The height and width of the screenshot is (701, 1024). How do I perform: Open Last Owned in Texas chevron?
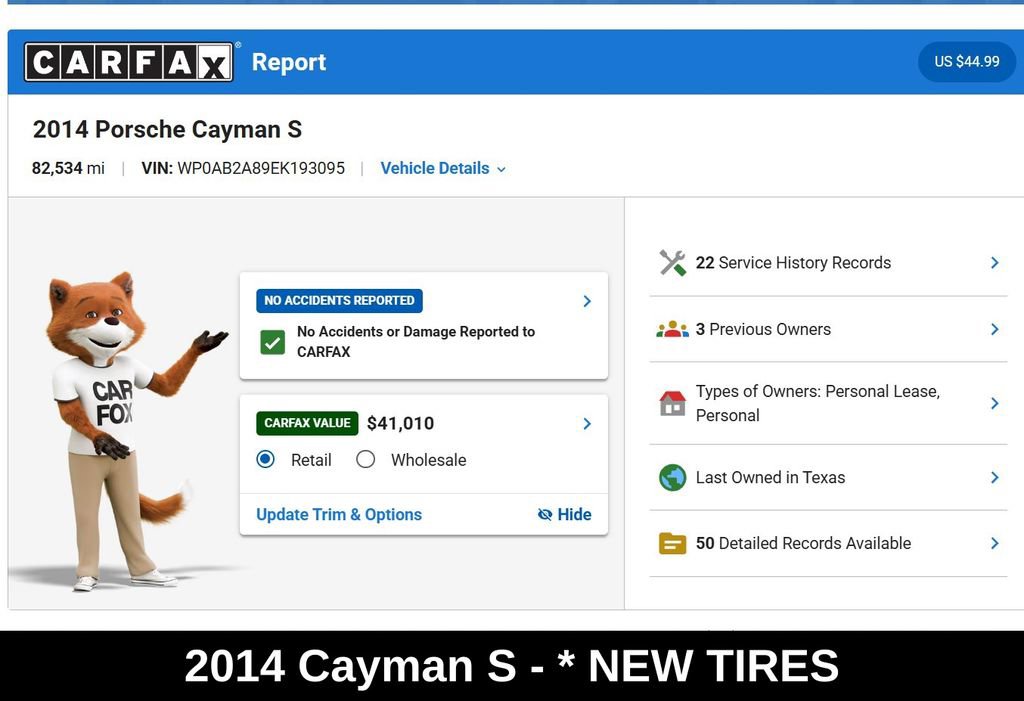(x=994, y=478)
